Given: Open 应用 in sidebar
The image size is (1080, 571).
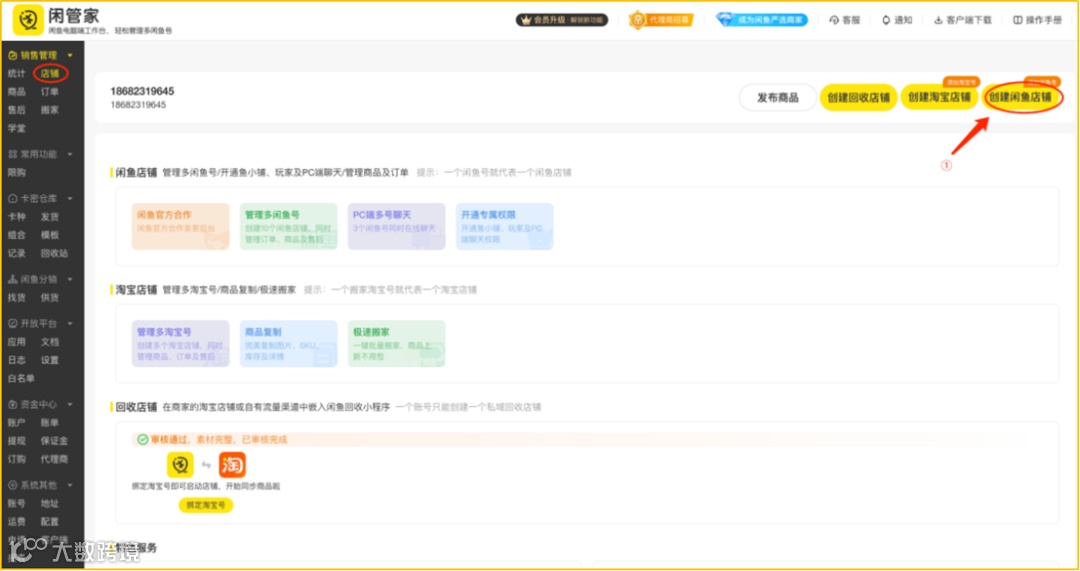Looking at the screenshot, I should 17,342.
